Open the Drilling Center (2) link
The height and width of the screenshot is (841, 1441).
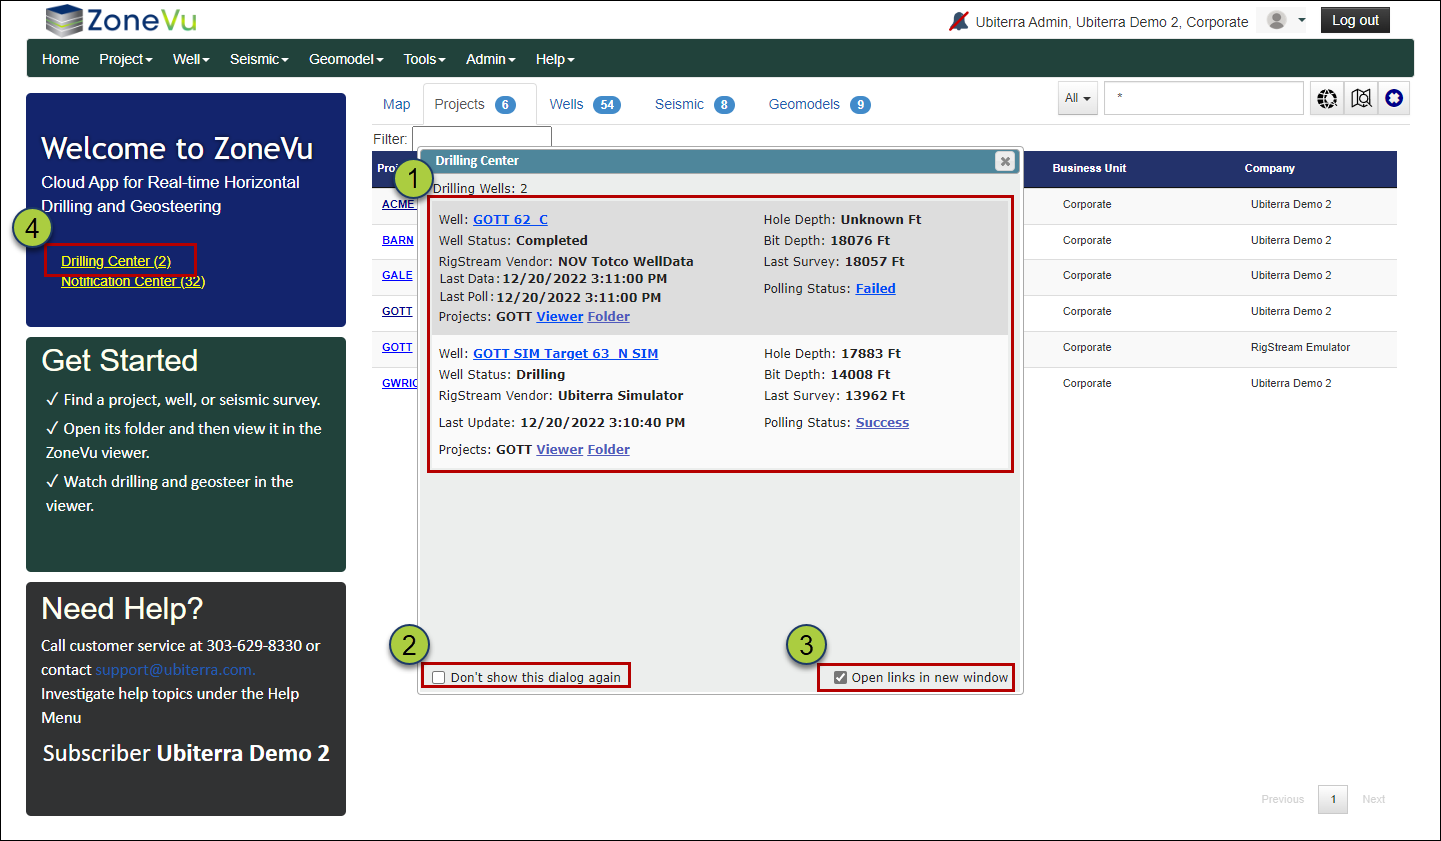click(116, 261)
